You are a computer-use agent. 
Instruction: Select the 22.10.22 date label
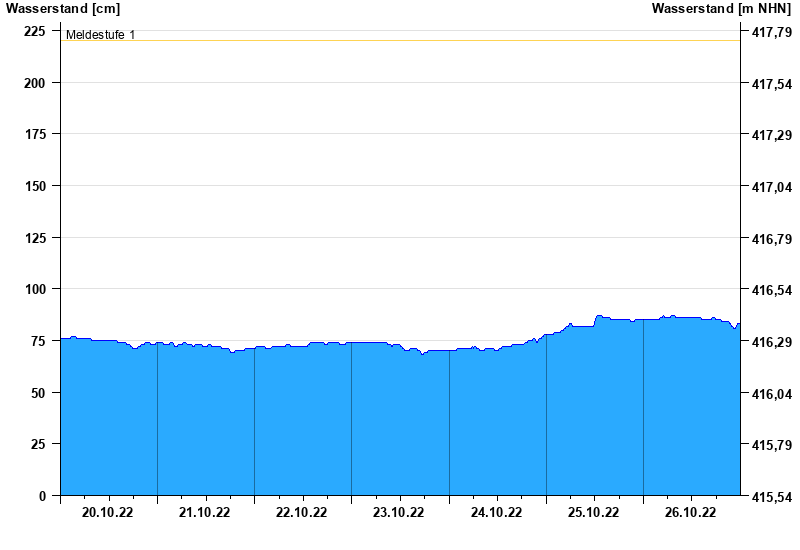[302, 513]
